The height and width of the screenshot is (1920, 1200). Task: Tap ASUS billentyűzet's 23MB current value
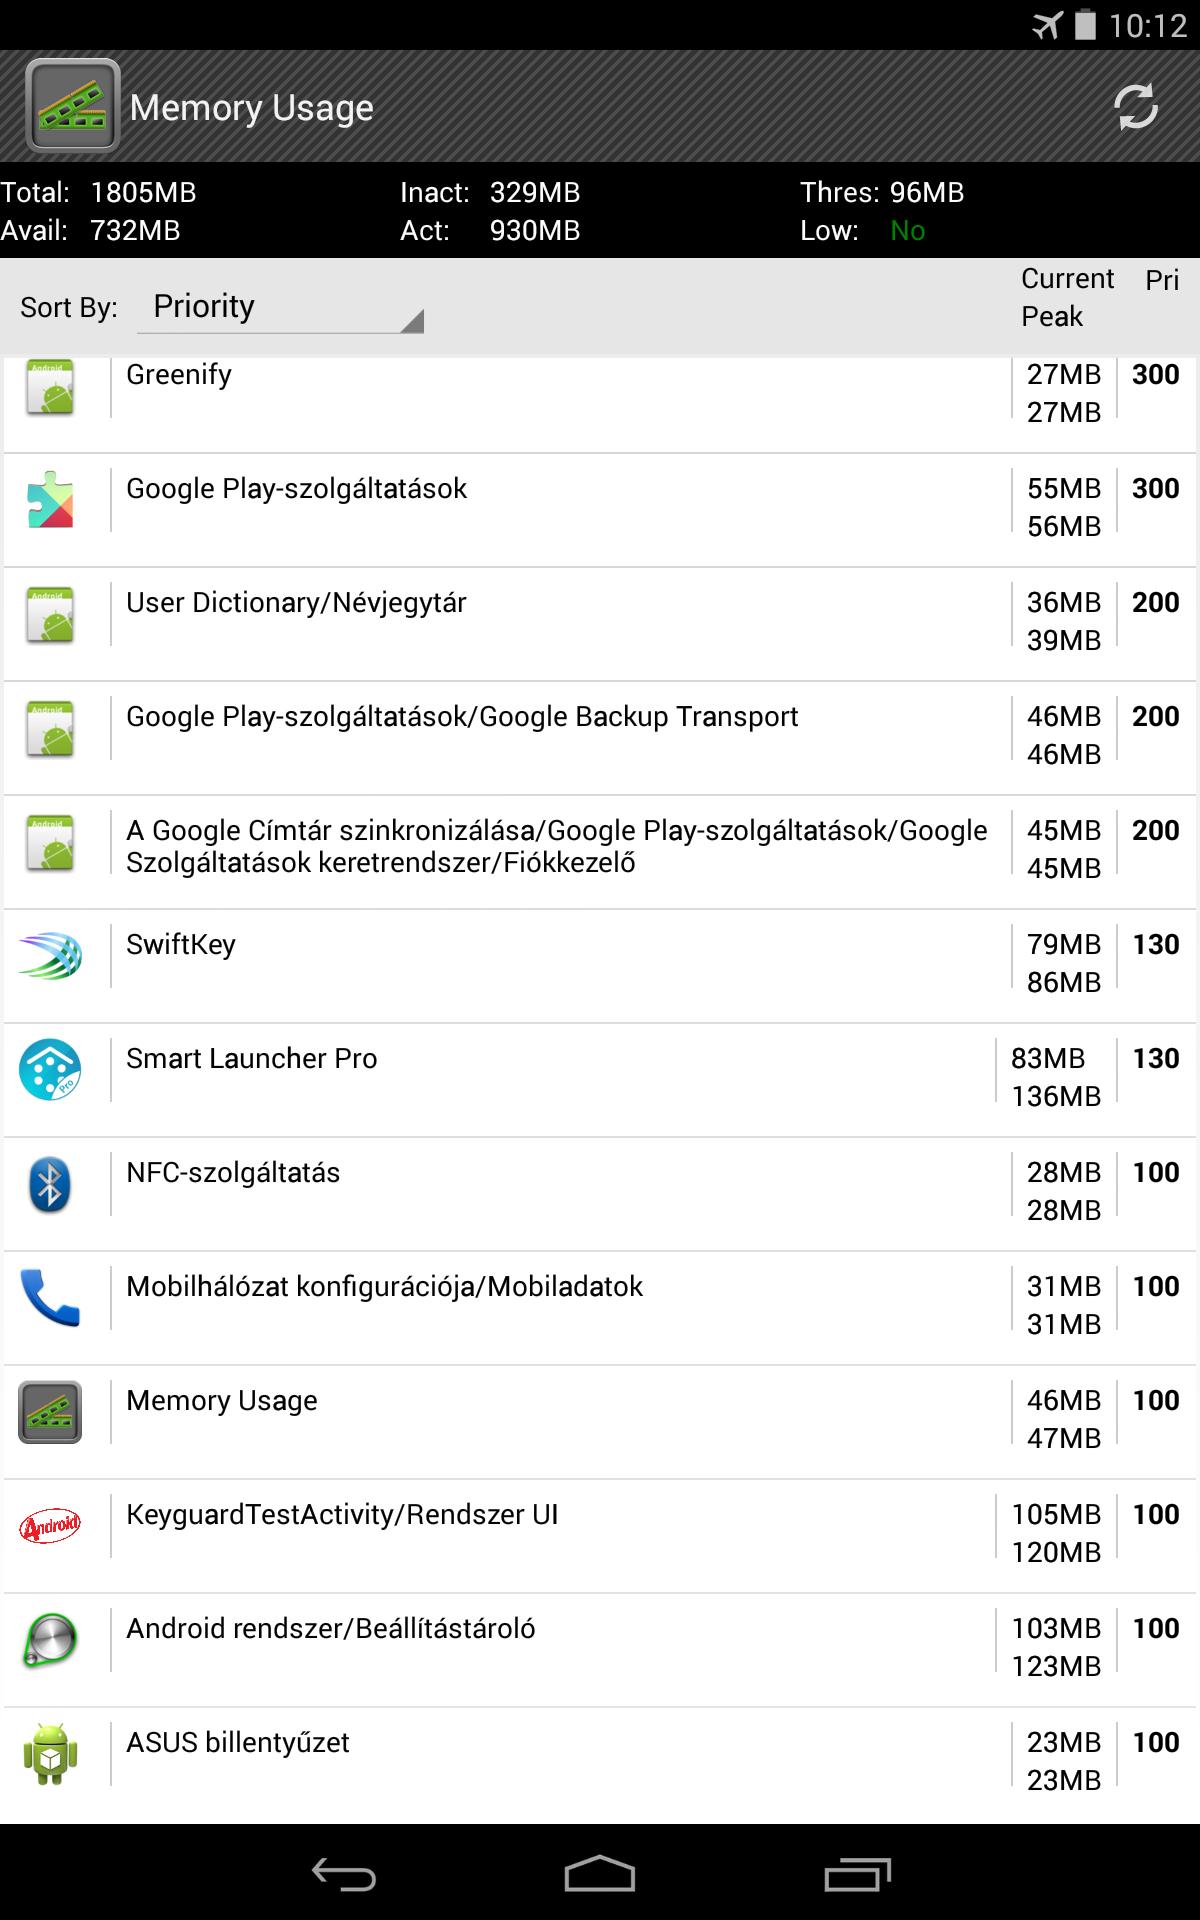[1064, 1742]
